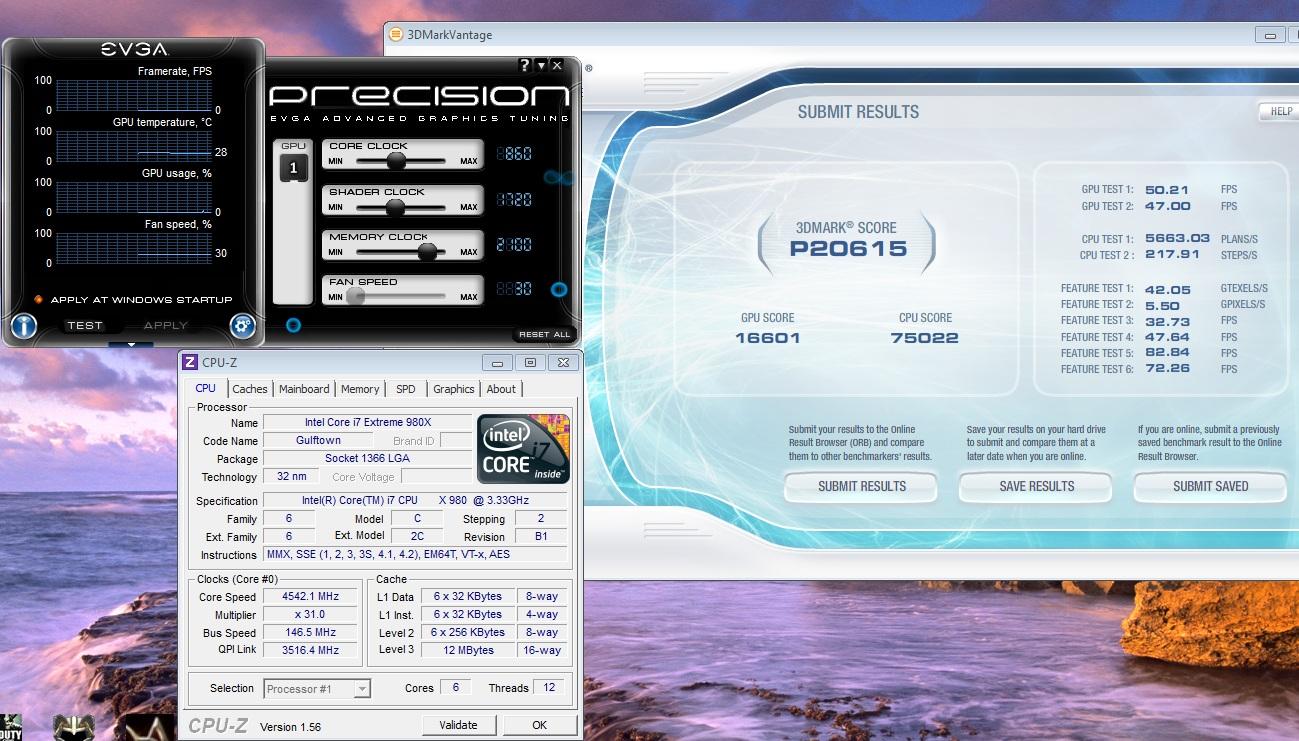
Task: Click the GPU temperature monitoring graph
Action: pos(134,146)
